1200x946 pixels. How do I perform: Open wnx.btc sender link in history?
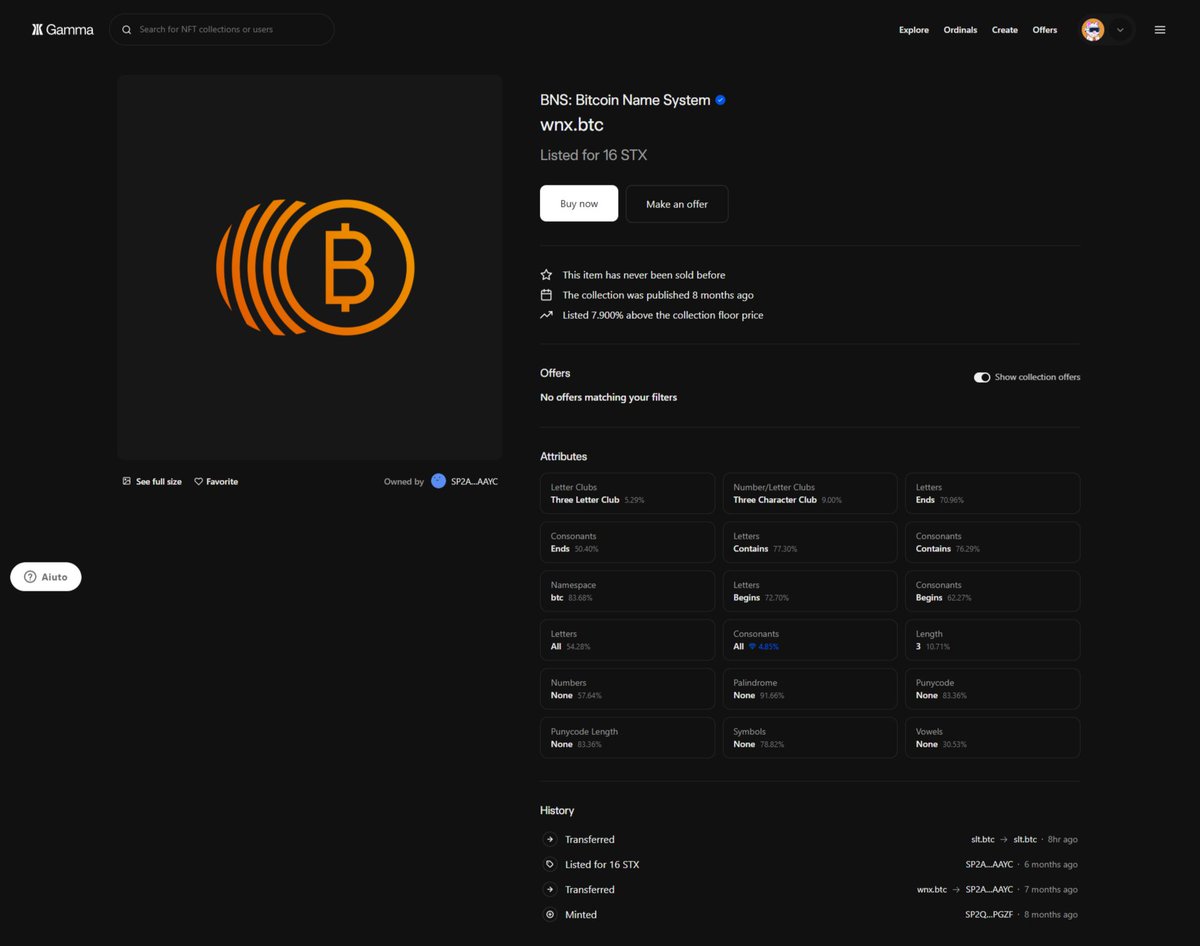pyautogui.click(x=932, y=890)
